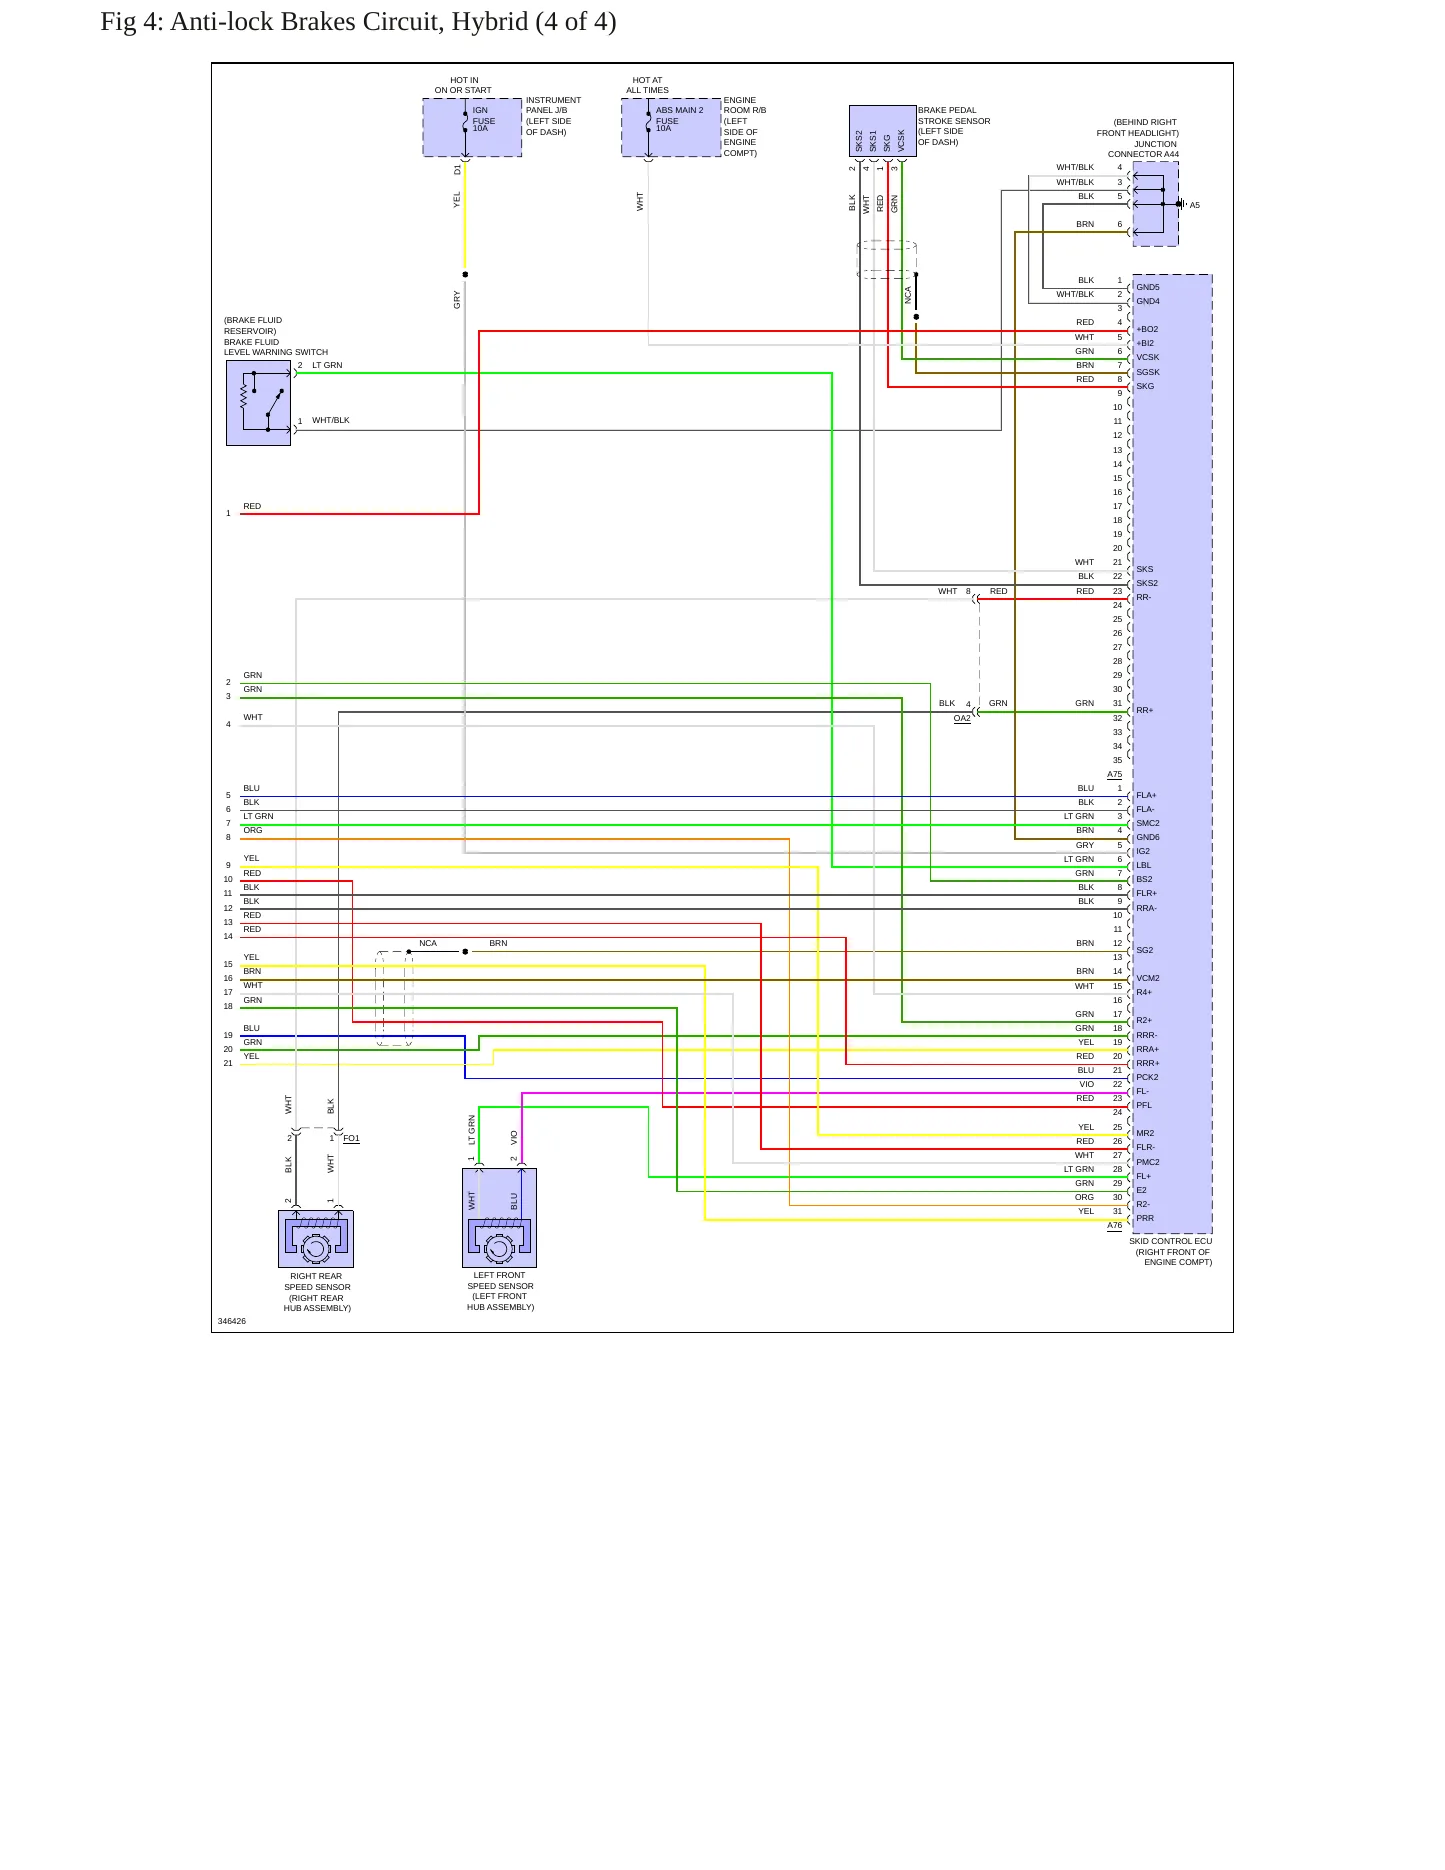This screenshot has height=1870, width=1445.
Task: Click the left front speed sensor symbol
Action: click(500, 1218)
